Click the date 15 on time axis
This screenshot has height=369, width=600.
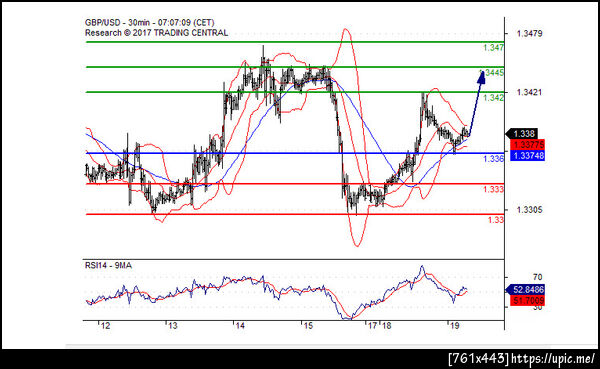(x=308, y=326)
